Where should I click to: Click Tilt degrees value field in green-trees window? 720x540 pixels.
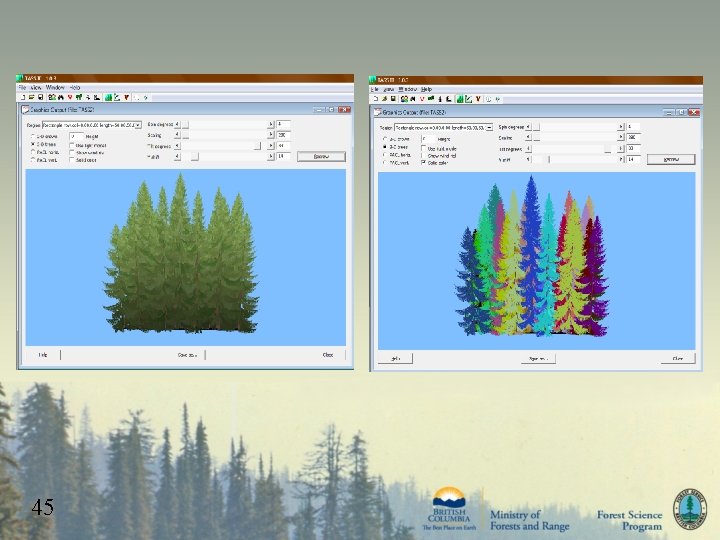pos(283,146)
